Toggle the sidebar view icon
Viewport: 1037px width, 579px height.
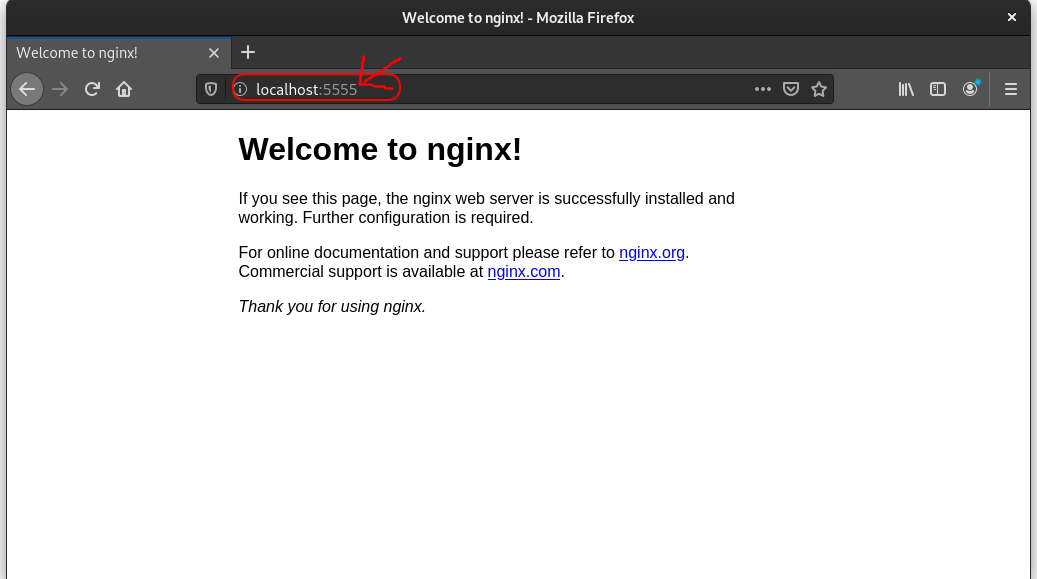pos(938,89)
